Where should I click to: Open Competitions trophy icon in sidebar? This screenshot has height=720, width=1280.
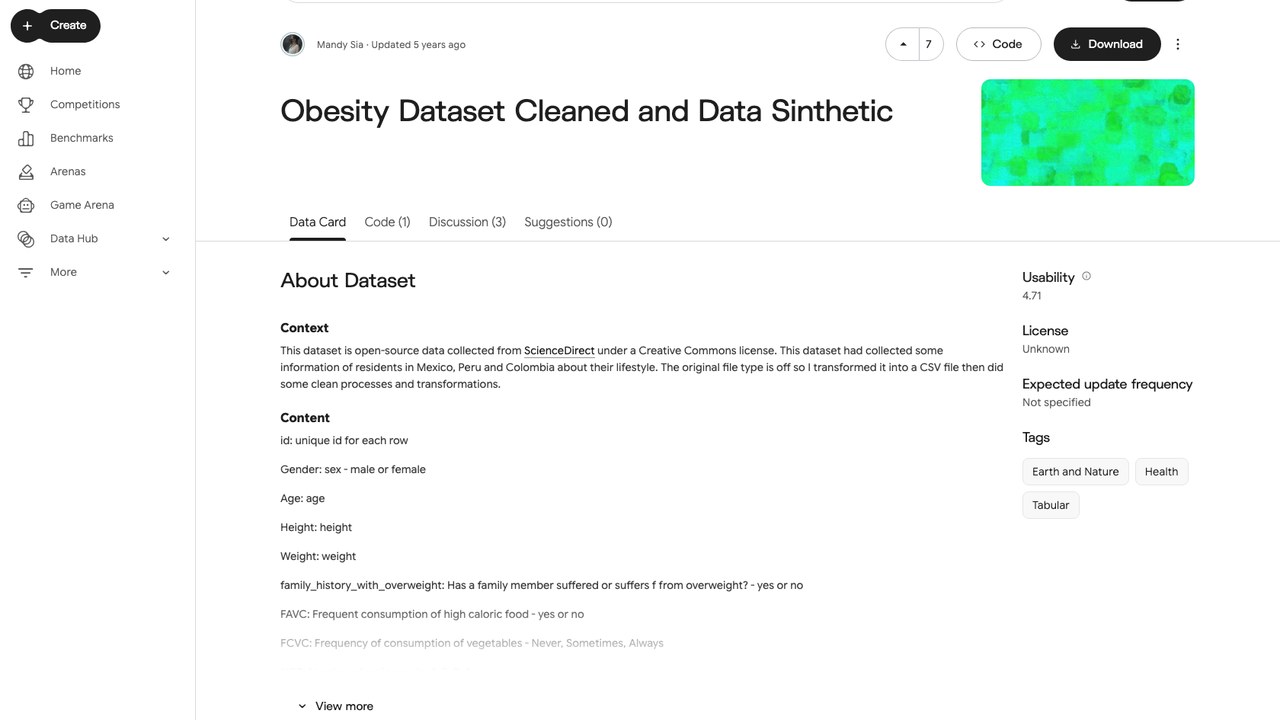[26, 104]
